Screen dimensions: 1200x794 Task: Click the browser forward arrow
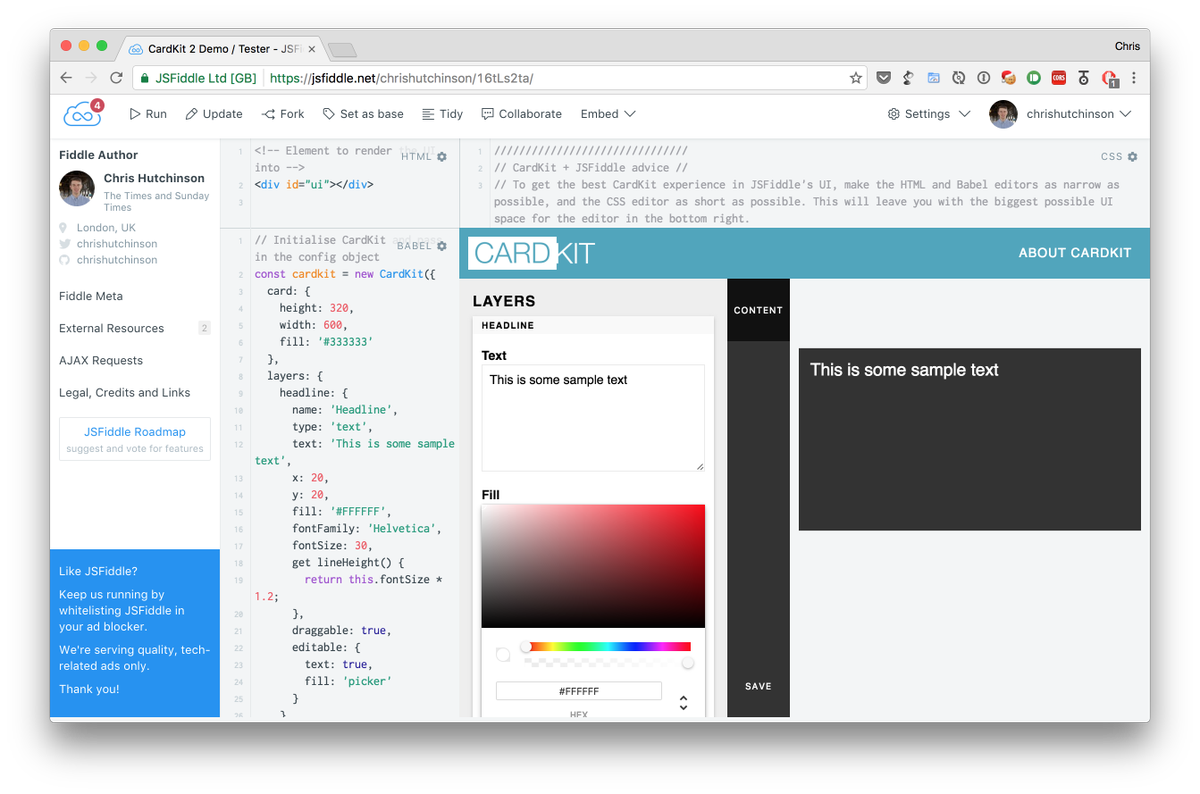[91, 78]
